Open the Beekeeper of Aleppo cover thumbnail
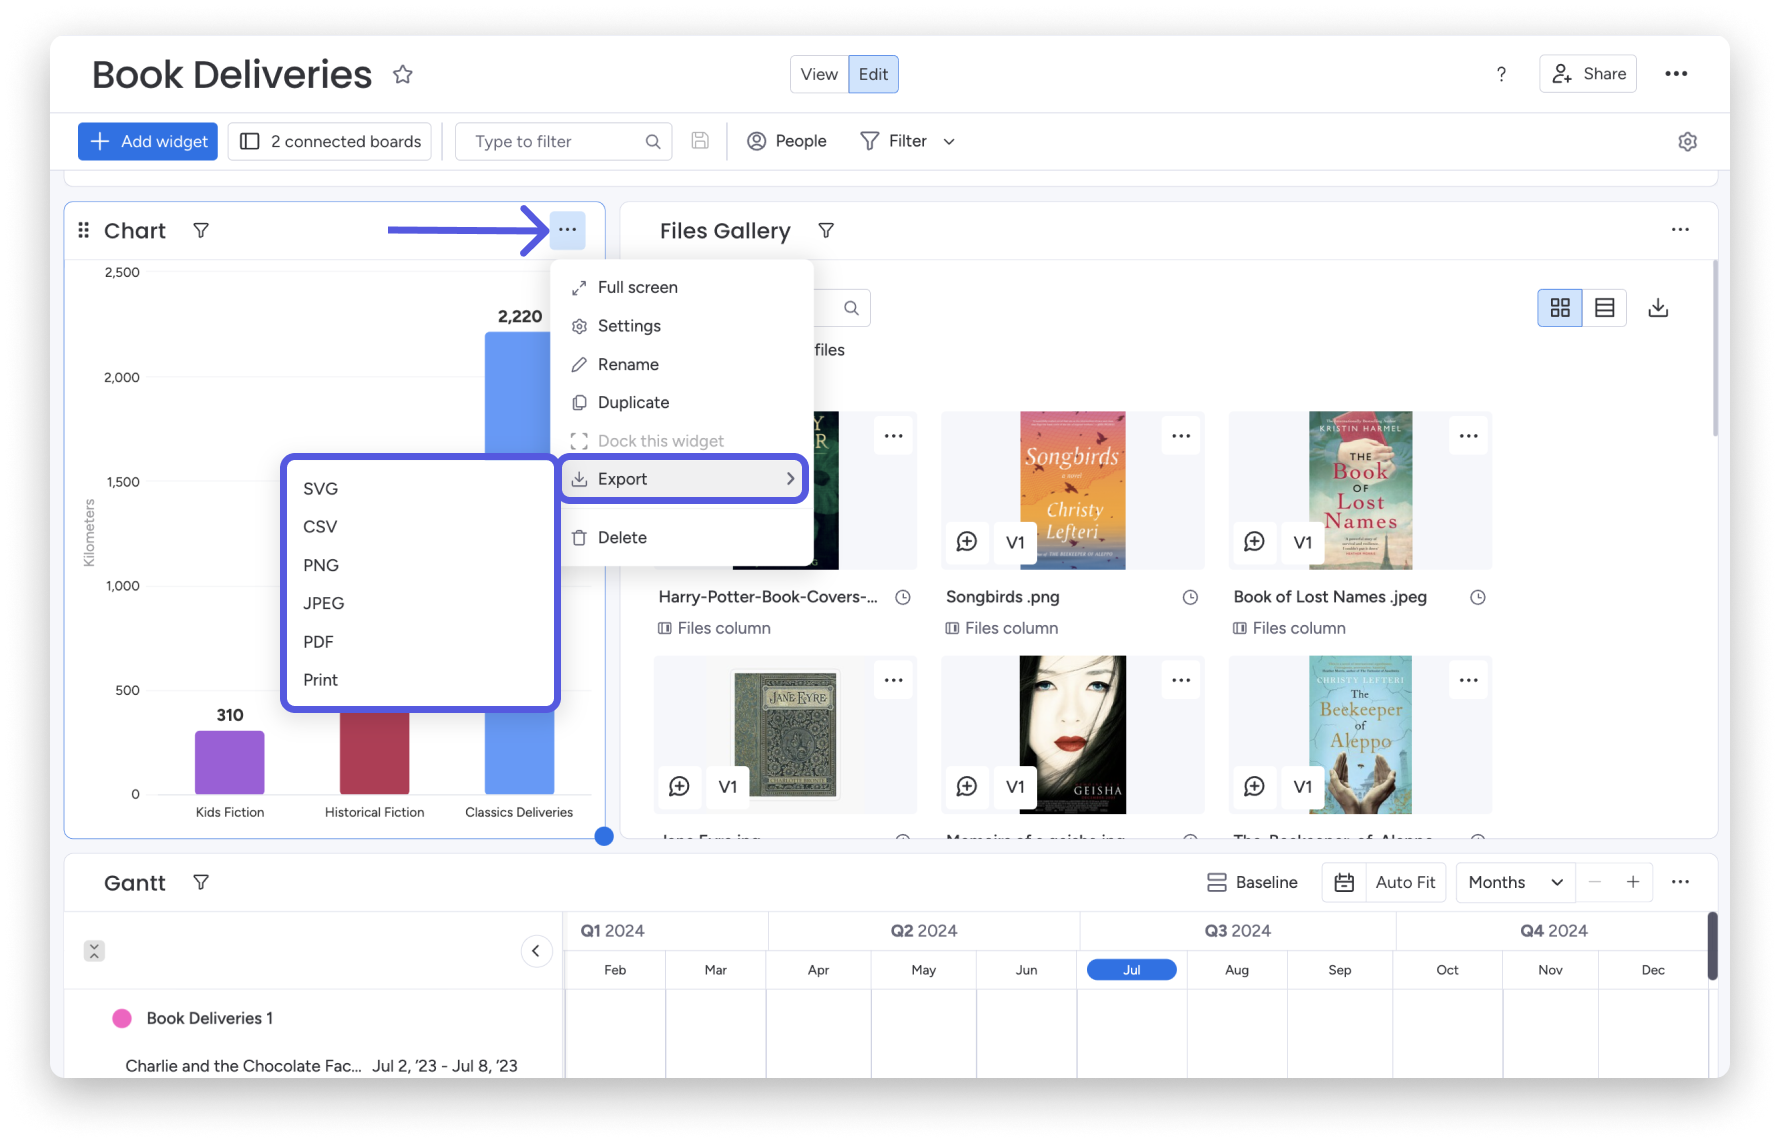The image size is (1780, 1143). pos(1361,735)
